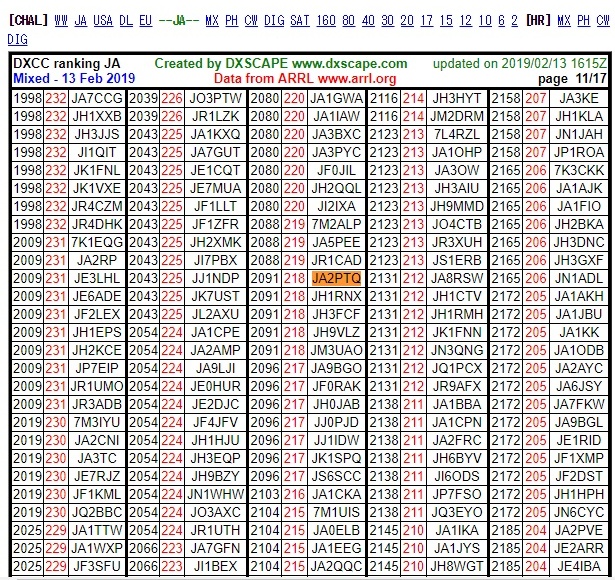
Task: Open the PH link before the SAT link
Action: 231,20
